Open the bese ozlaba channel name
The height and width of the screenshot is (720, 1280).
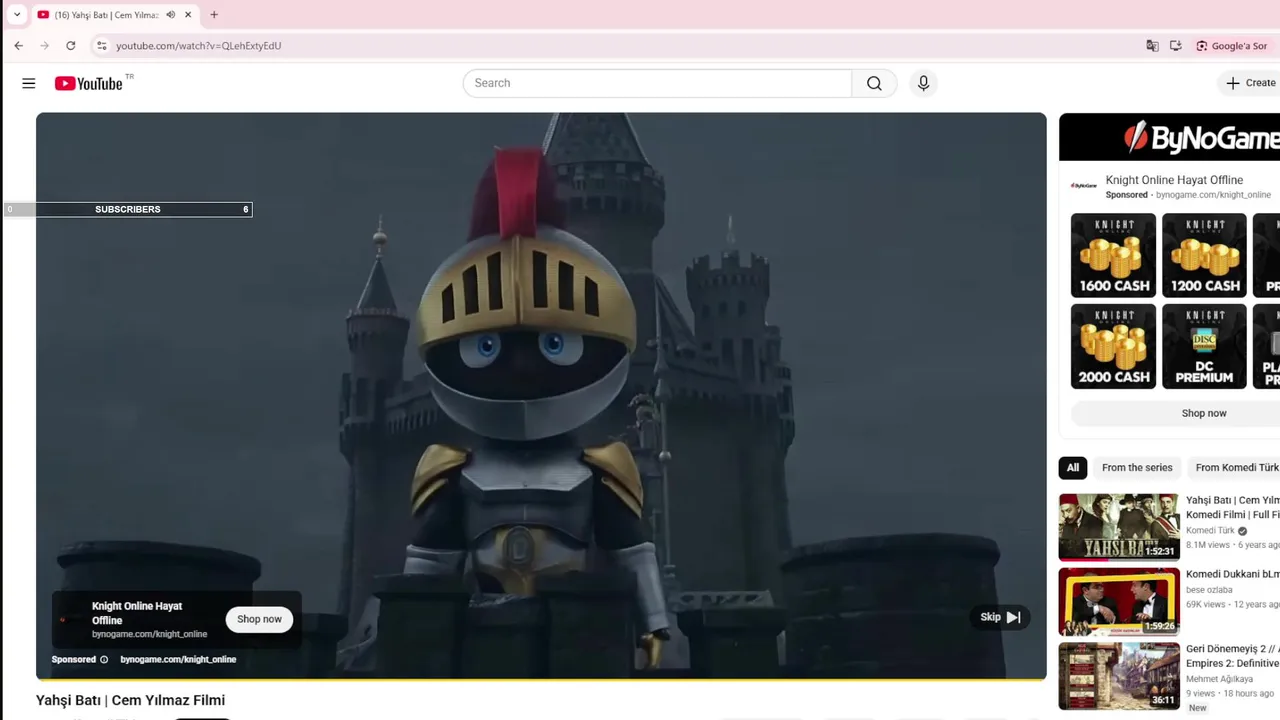point(1209,590)
